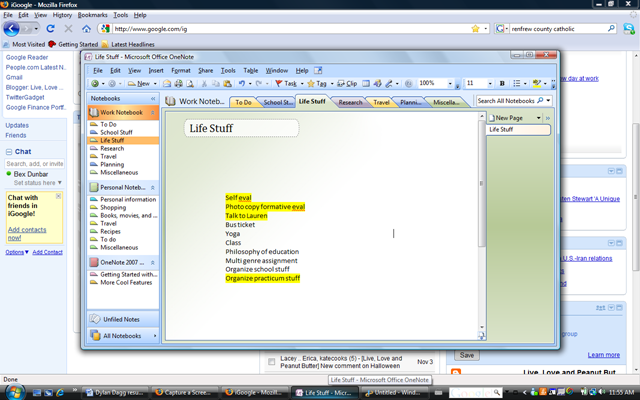640x400 pixels.
Task: Click the OneNote Back navigation button
Action: pos(95,83)
